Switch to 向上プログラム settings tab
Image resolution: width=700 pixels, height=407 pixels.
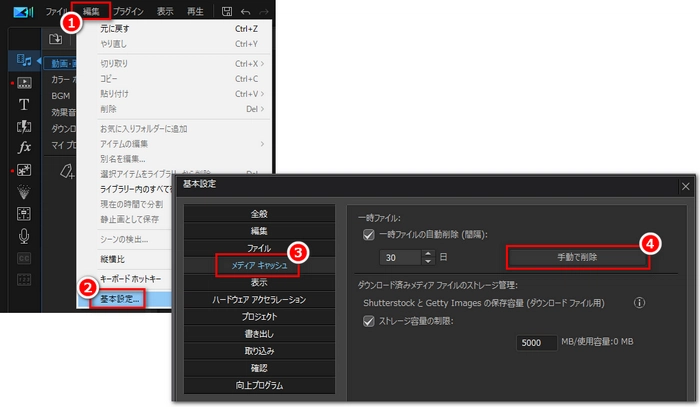click(259, 385)
